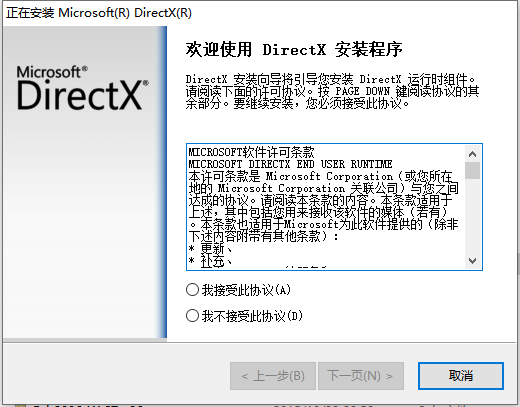Choose the 我不接受此协议(D) radio option

[192, 315]
